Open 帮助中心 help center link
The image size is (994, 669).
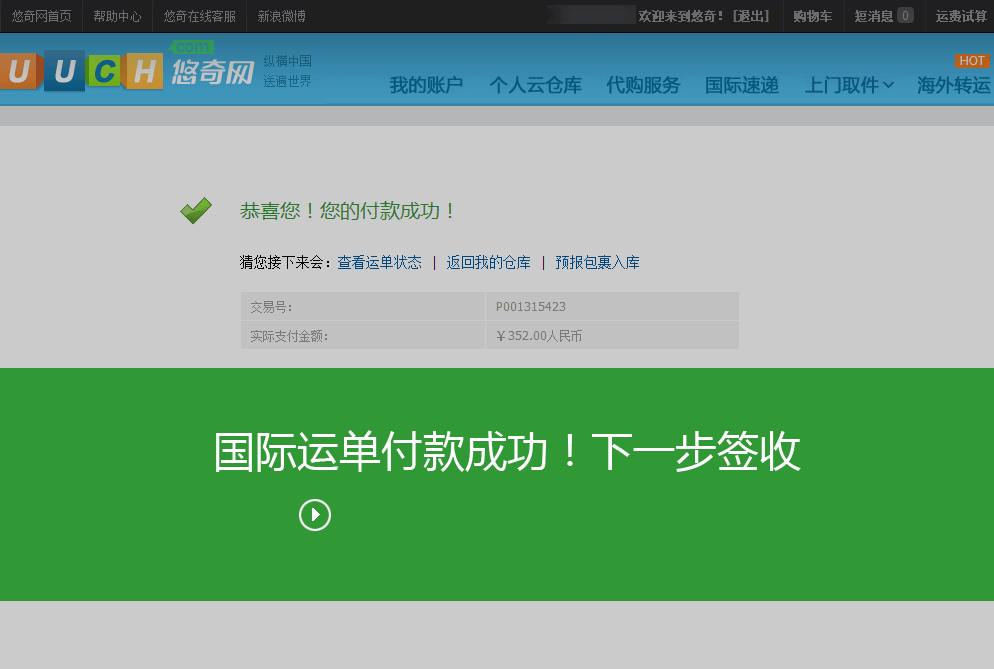point(117,16)
